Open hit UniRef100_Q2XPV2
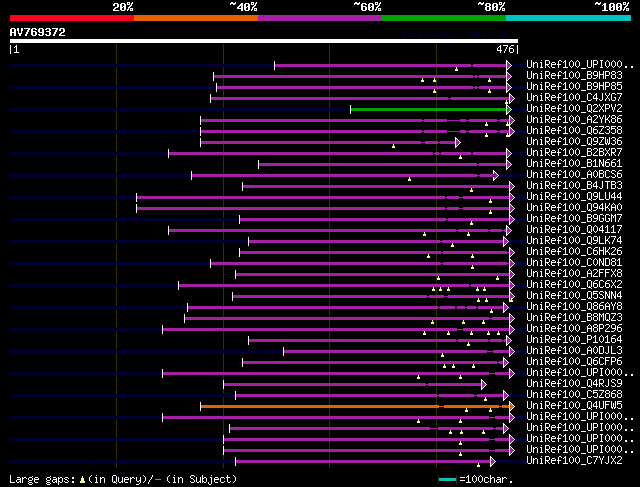Viewport: 640px width, 487px height. point(574,109)
